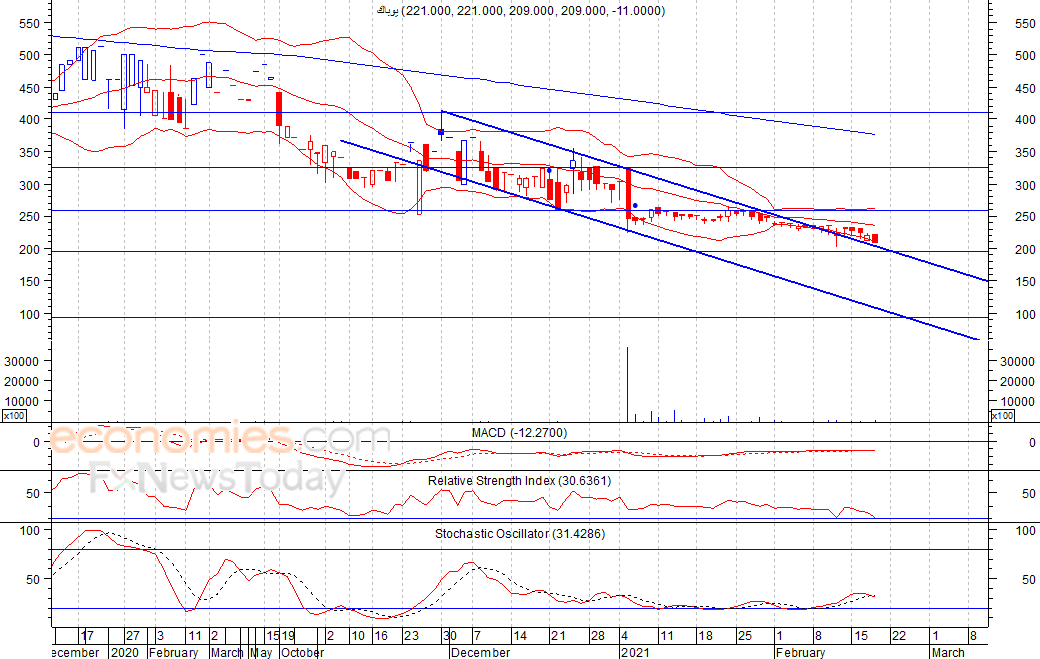Select the date tick labeled 14

[x=520, y=636]
